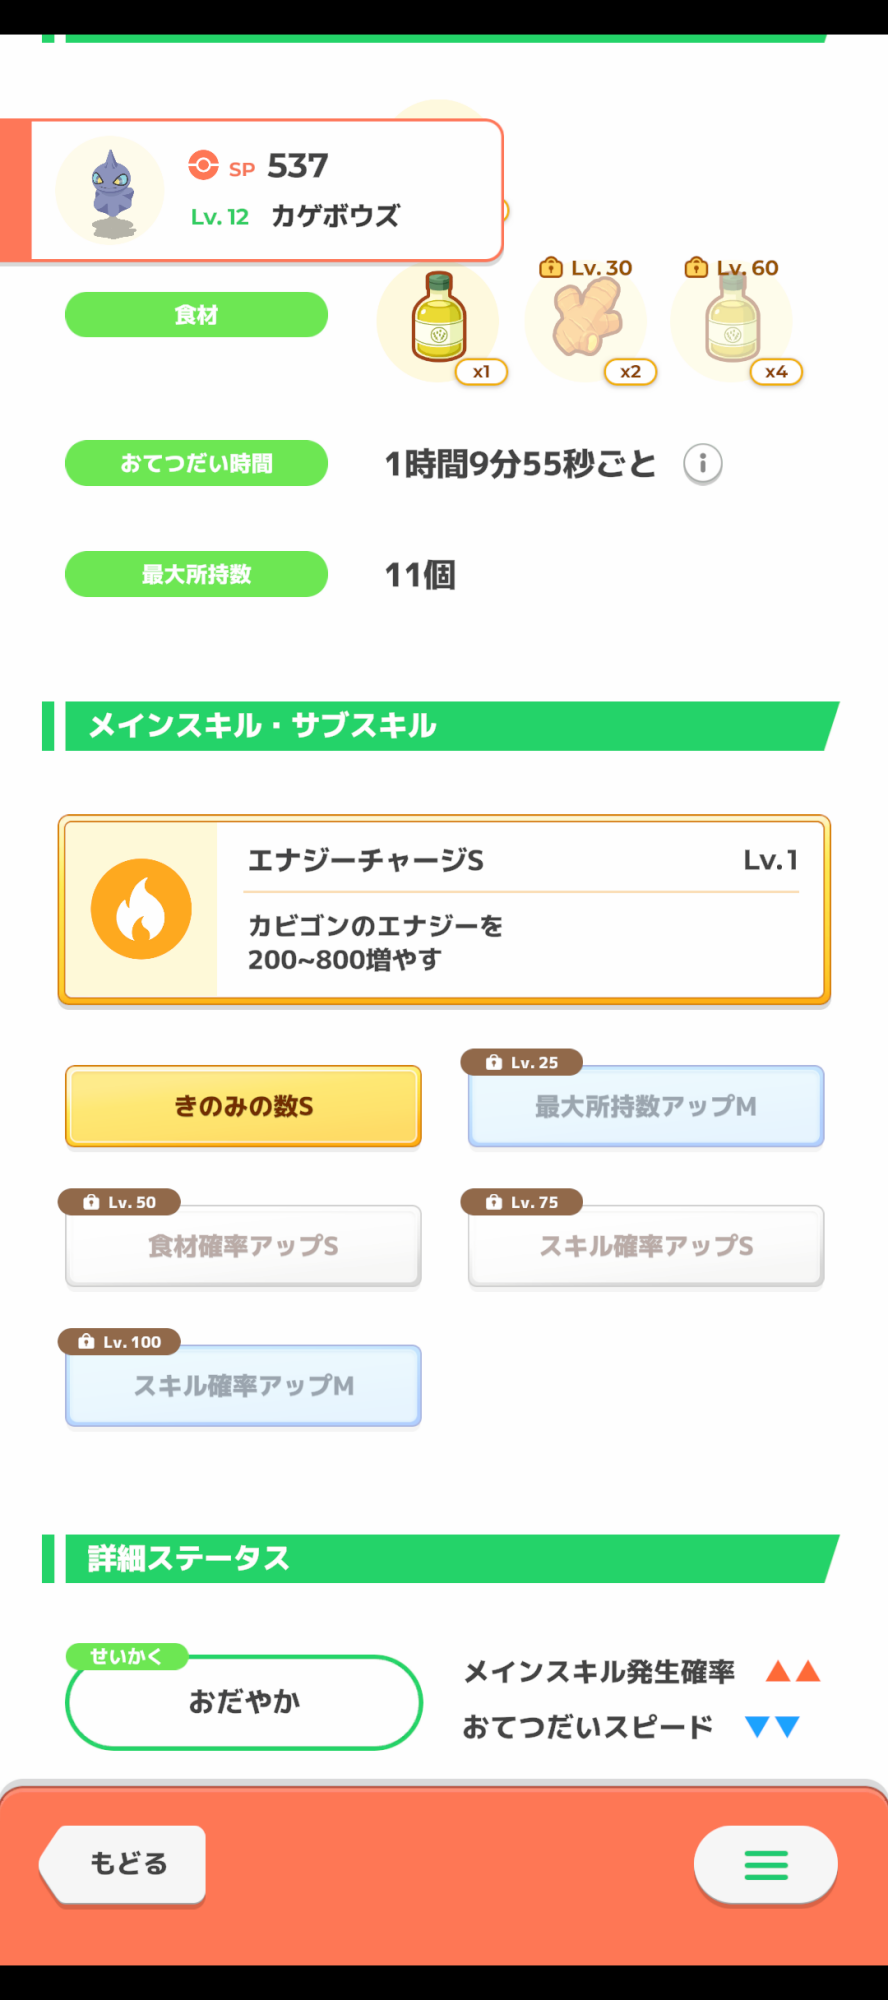This screenshot has height=2000, width=888.
Task: Tap the 最大所持数 green label
Action: point(196,574)
